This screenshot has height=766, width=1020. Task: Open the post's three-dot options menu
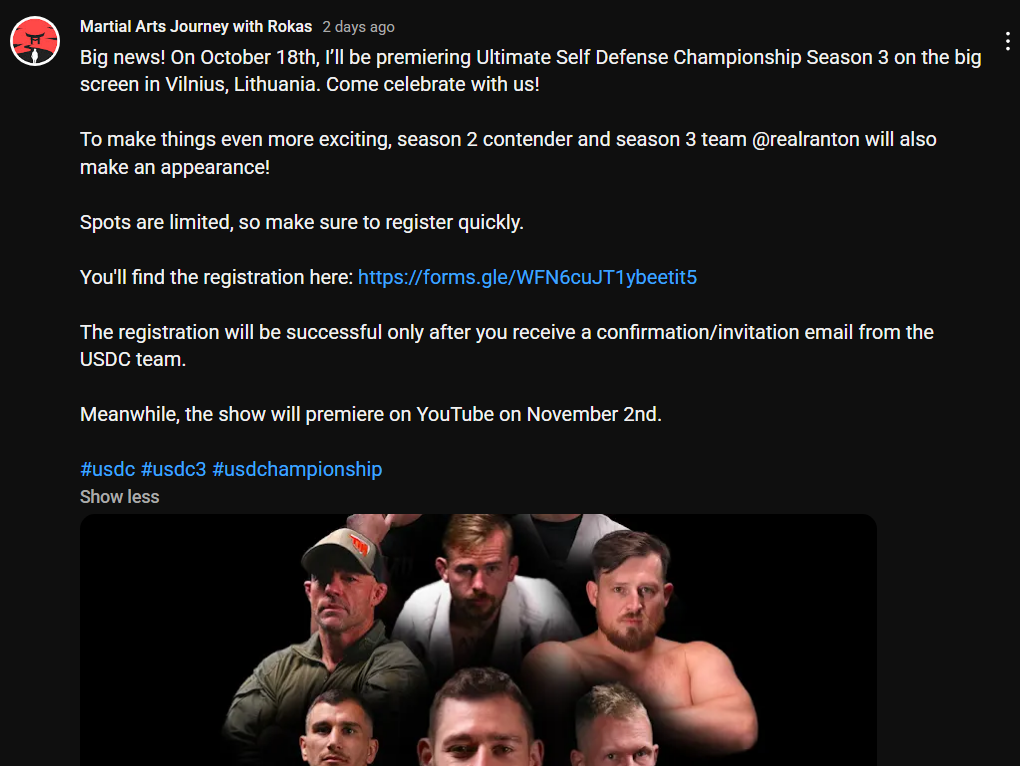click(1008, 42)
